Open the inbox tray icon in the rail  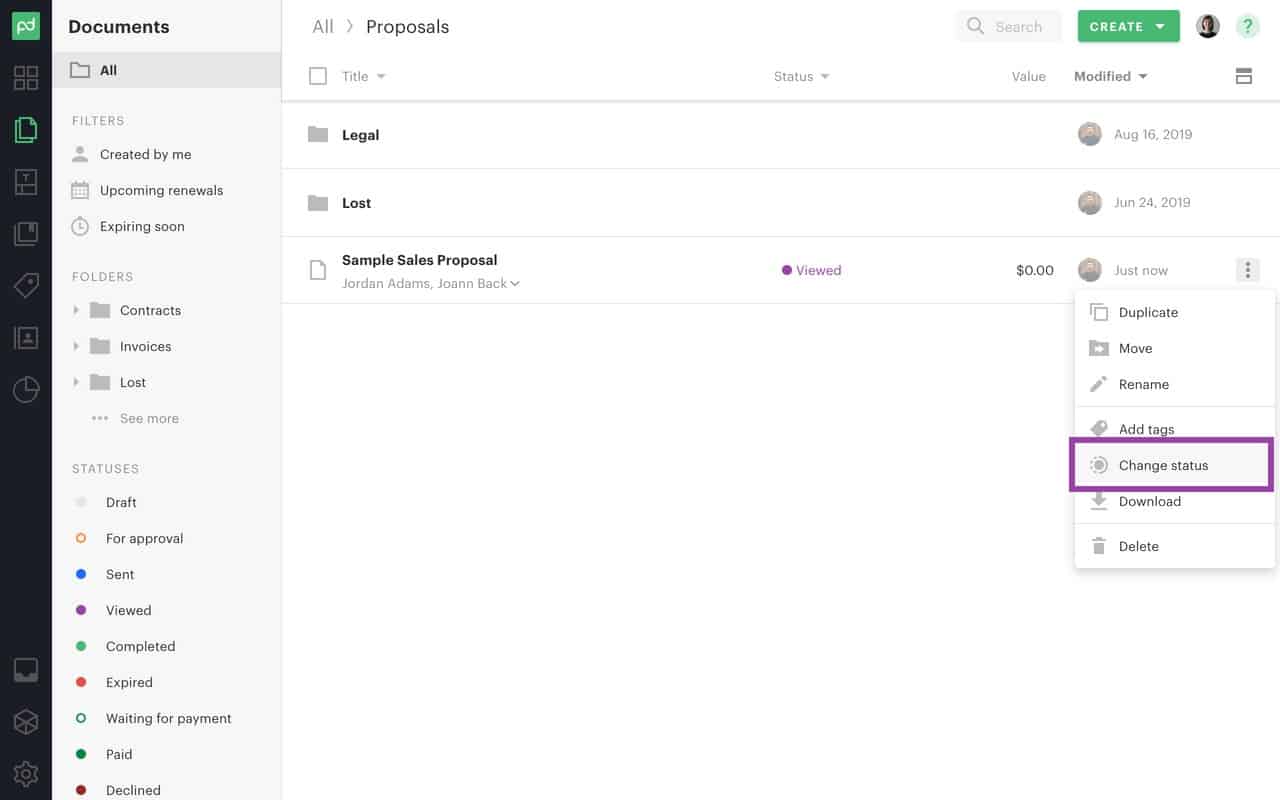coord(26,670)
